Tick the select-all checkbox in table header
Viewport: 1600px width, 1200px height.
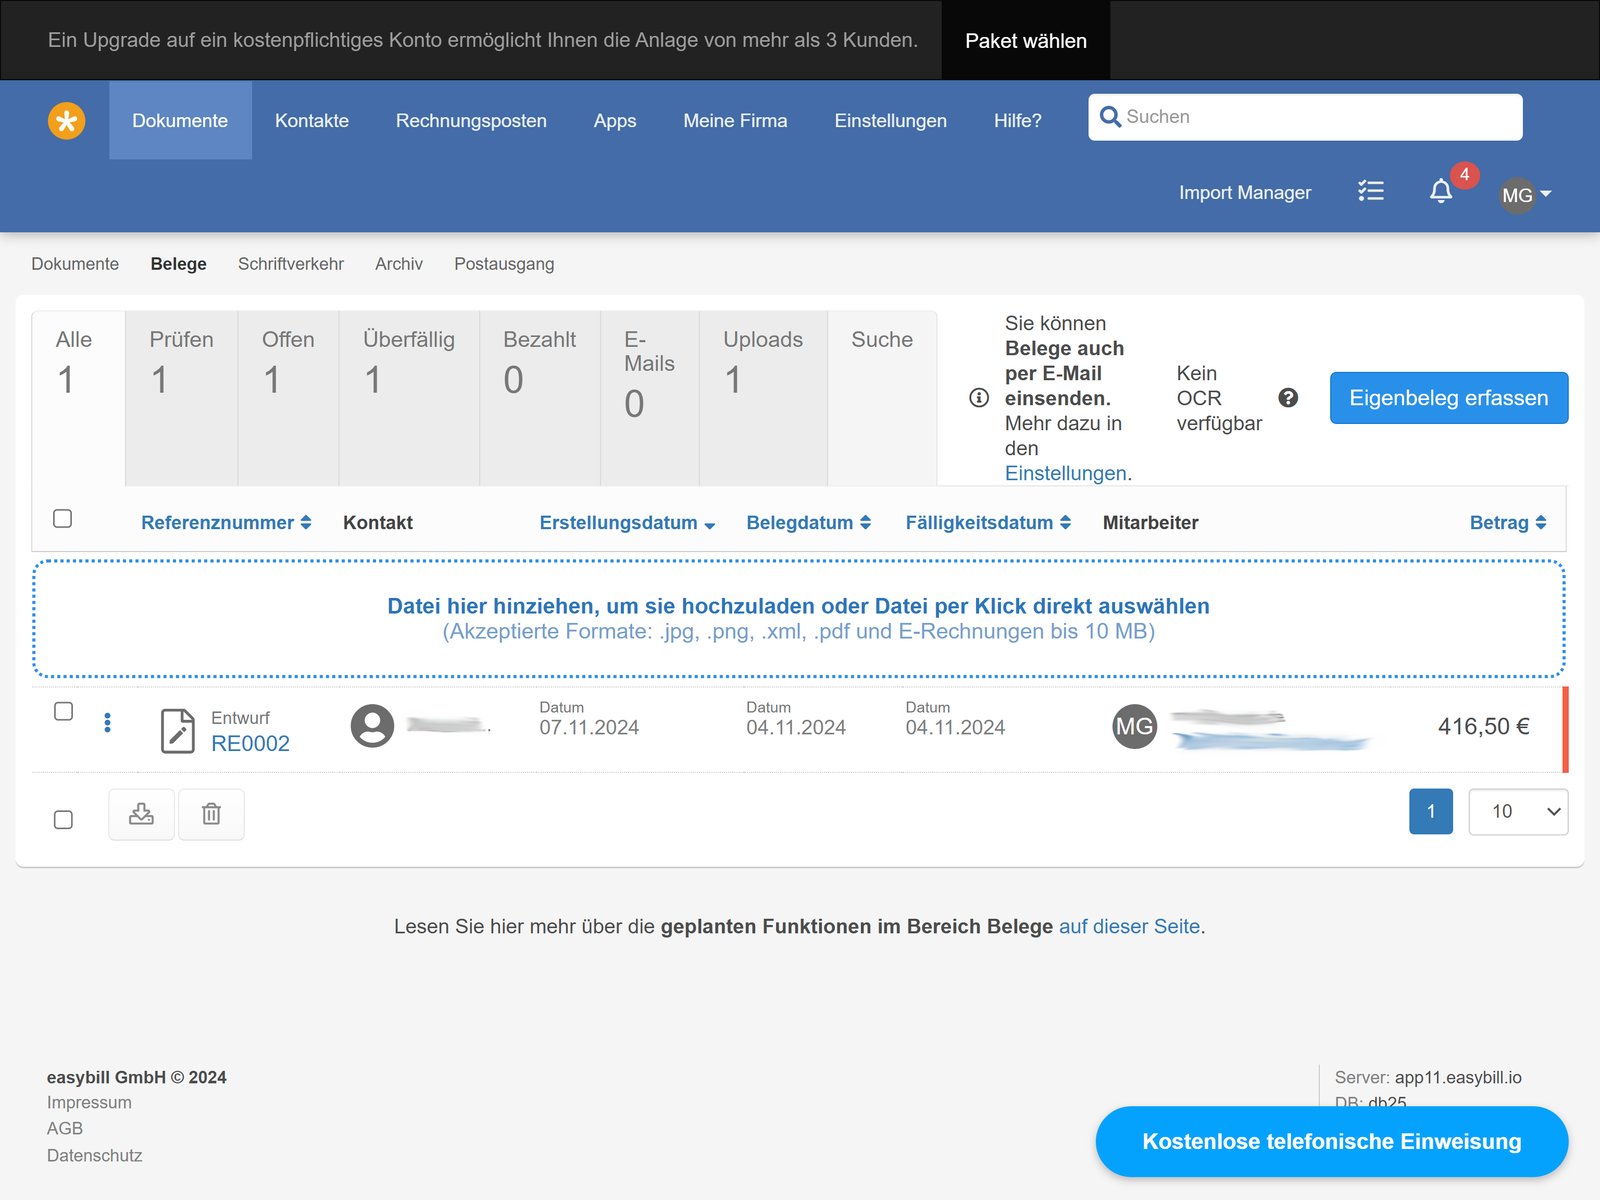click(63, 518)
